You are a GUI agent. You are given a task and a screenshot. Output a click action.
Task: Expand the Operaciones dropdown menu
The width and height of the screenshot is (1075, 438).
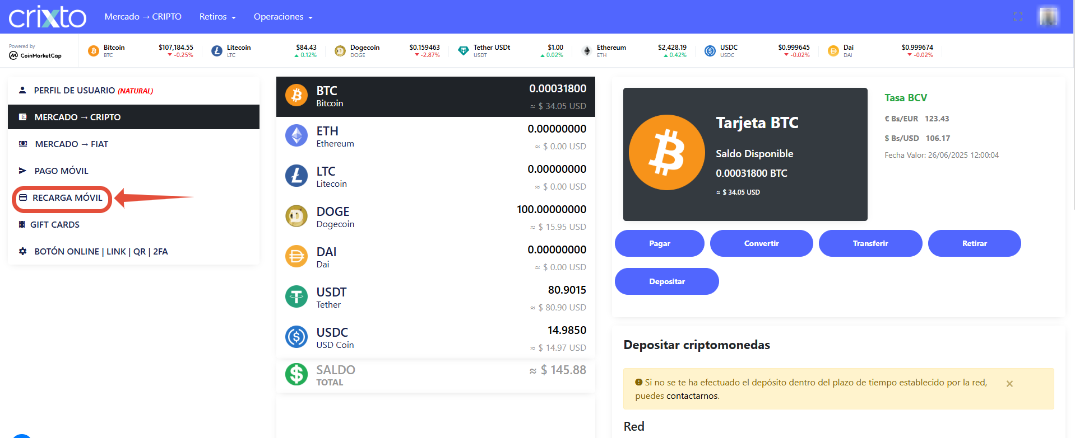tap(282, 16)
